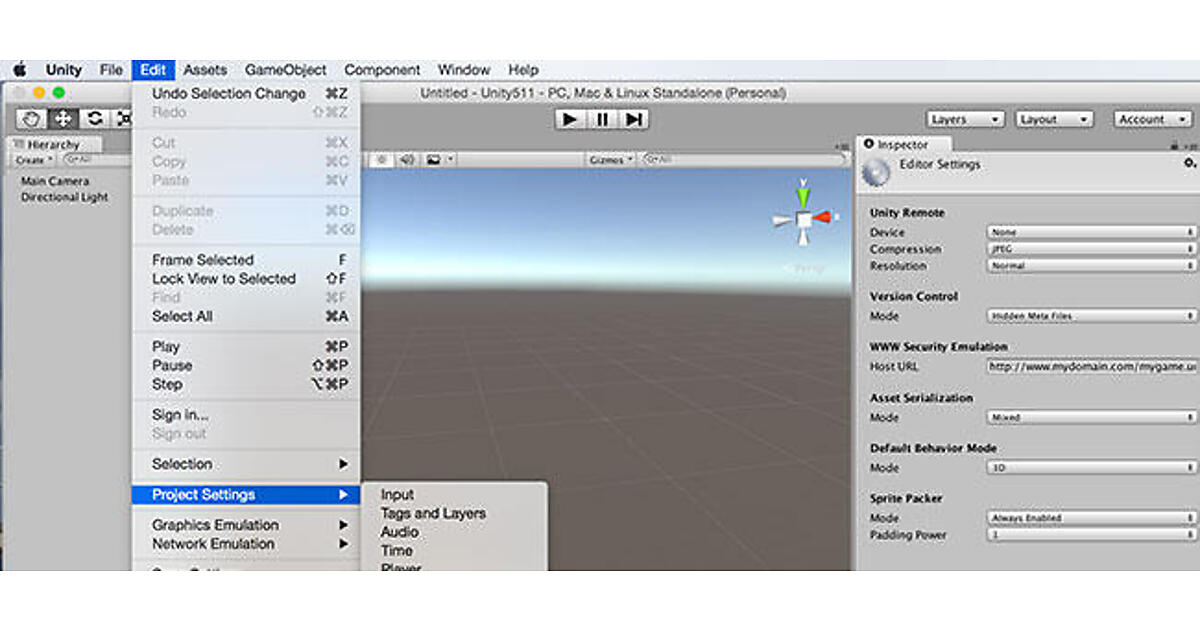
Task: Select Undo Selection Change menu item
Action: click(229, 93)
